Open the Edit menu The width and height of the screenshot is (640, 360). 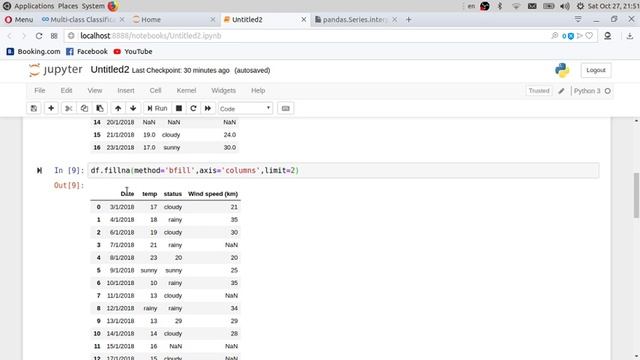click(67, 91)
